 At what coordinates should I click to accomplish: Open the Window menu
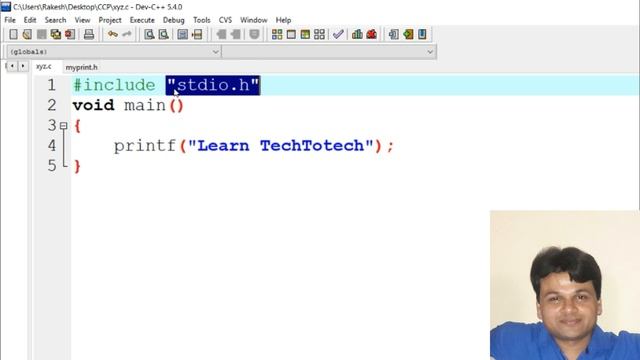click(253, 20)
